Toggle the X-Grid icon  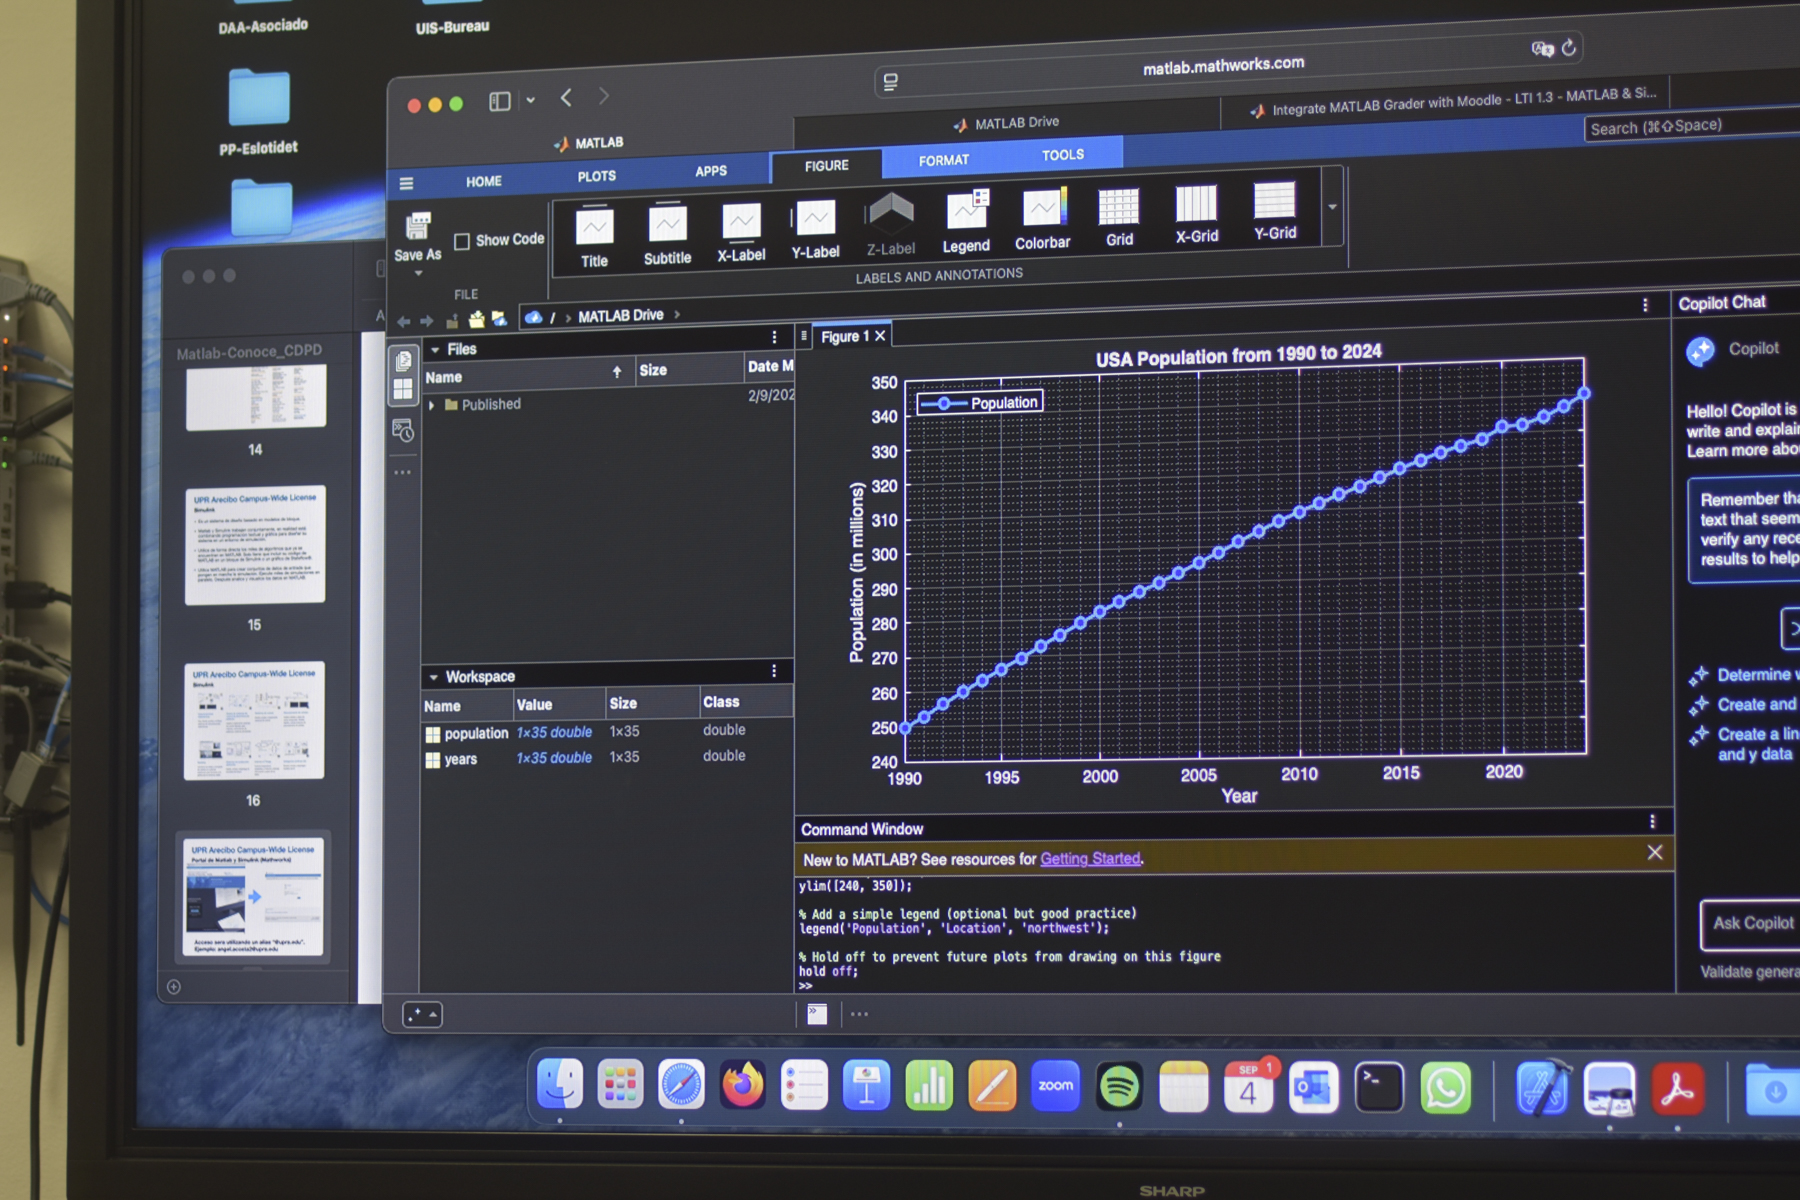[1196, 203]
